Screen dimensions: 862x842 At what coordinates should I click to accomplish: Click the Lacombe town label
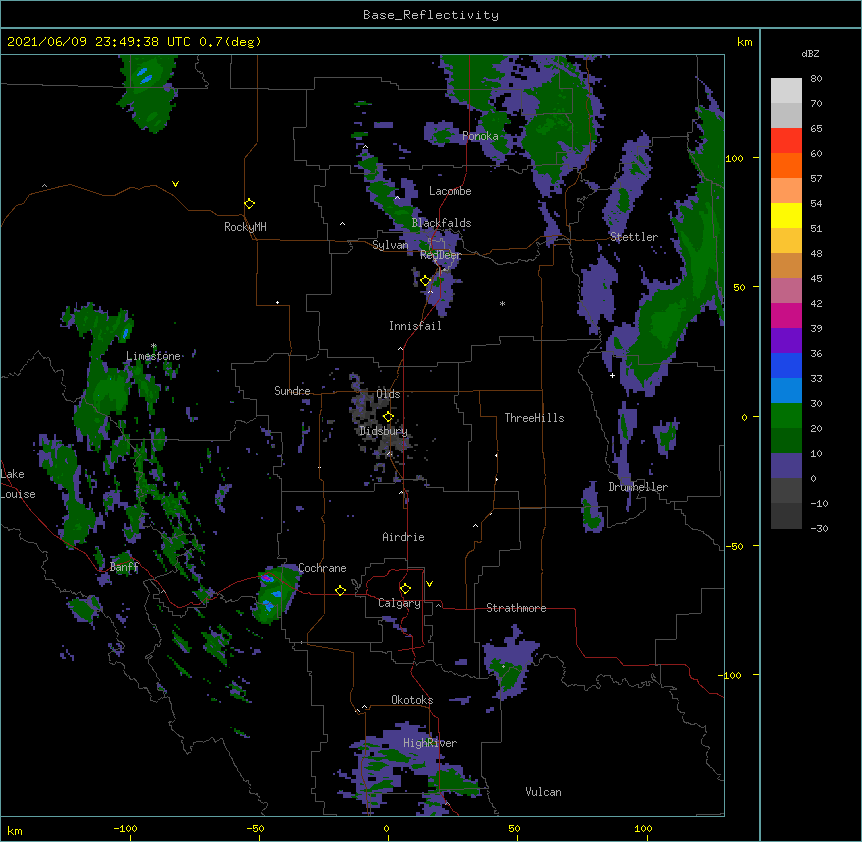point(450,191)
